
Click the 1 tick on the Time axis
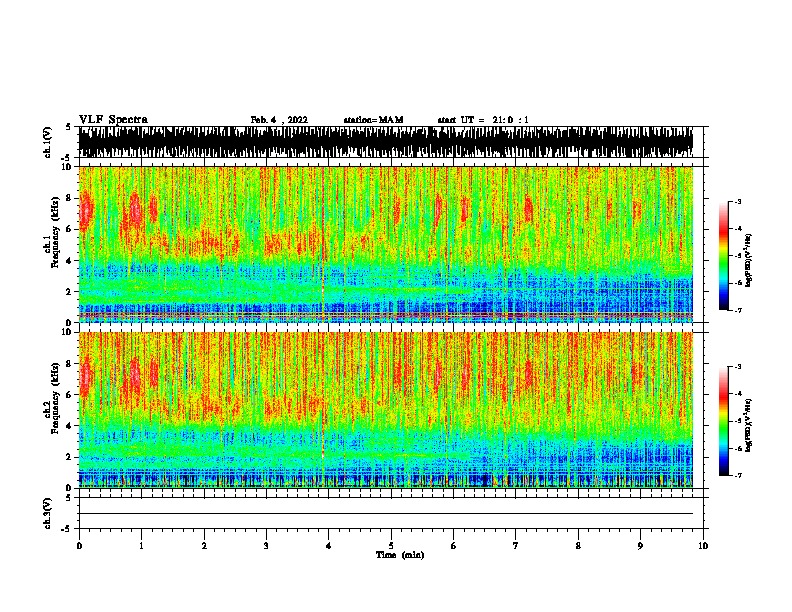tap(141, 545)
